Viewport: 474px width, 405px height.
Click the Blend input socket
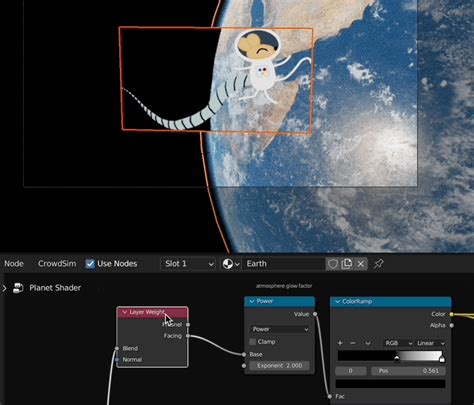click(x=117, y=348)
